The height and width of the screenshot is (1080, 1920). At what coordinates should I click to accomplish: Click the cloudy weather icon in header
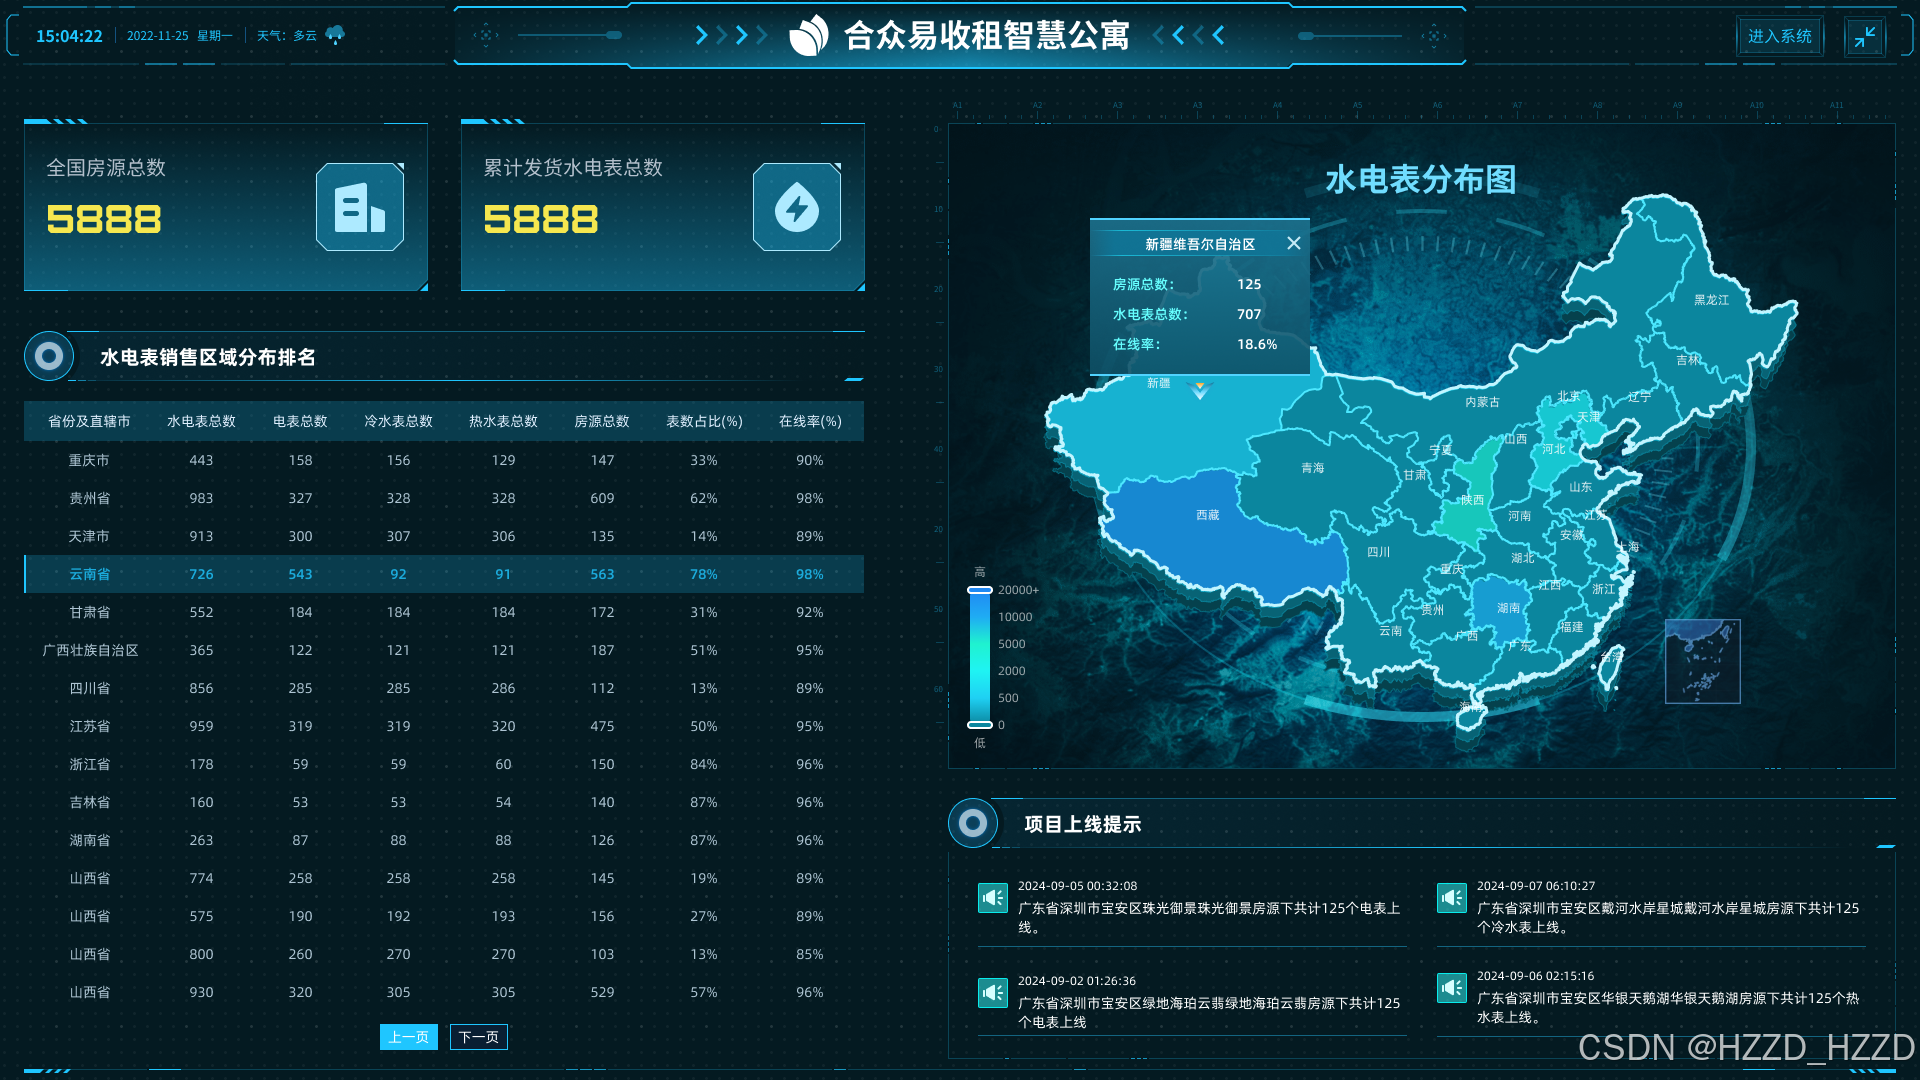tap(335, 35)
